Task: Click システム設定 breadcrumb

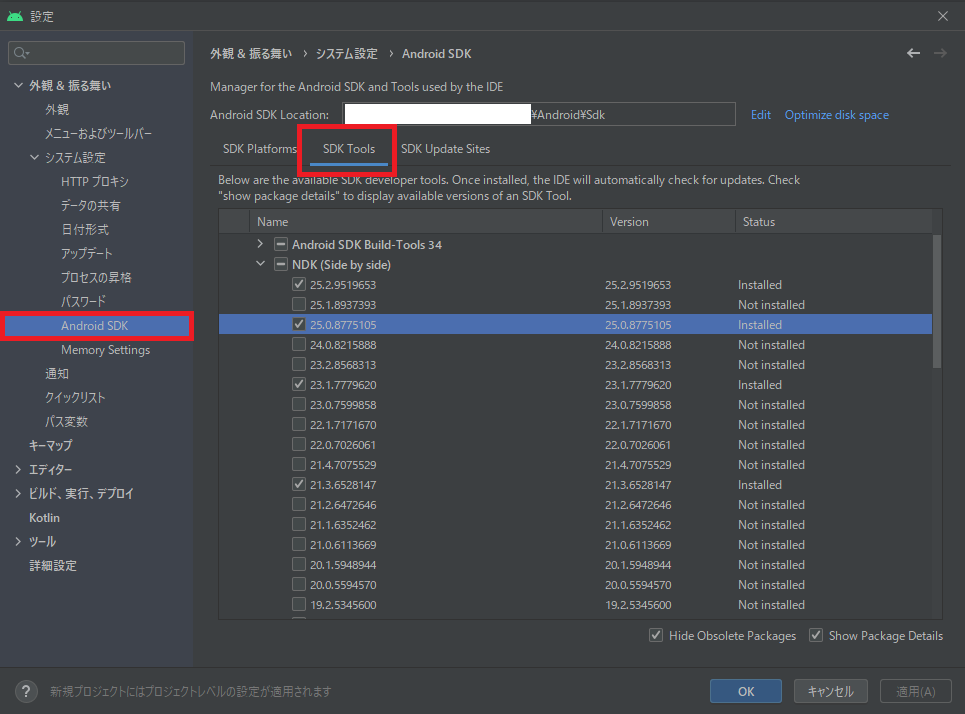Action: click(x=346, y=54)
